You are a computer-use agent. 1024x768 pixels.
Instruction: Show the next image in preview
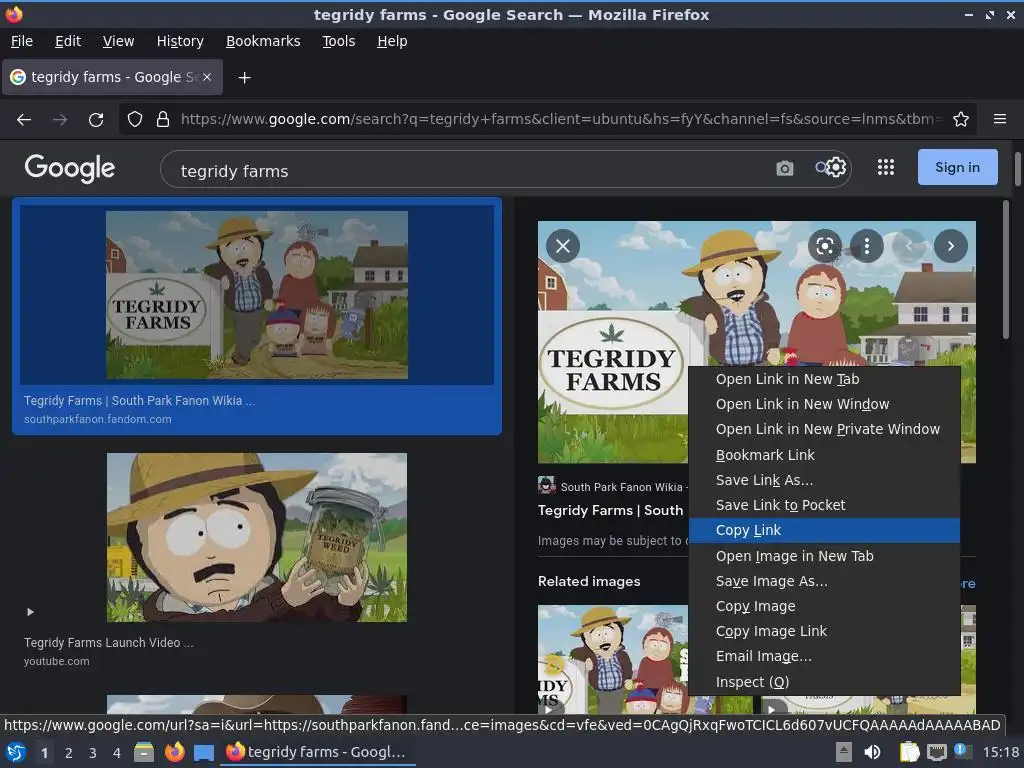951,246
